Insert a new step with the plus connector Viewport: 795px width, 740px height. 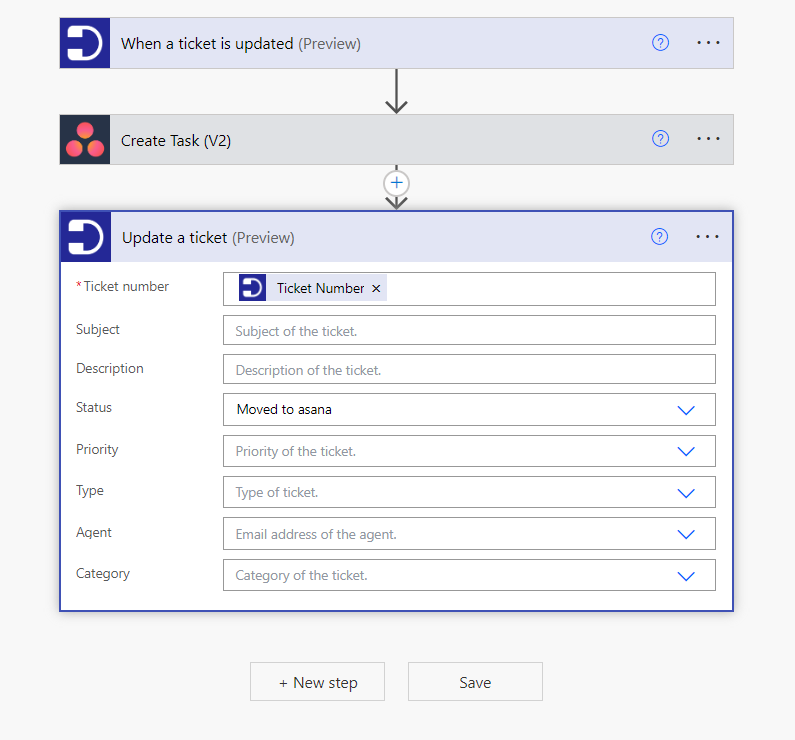pos(396,183)
